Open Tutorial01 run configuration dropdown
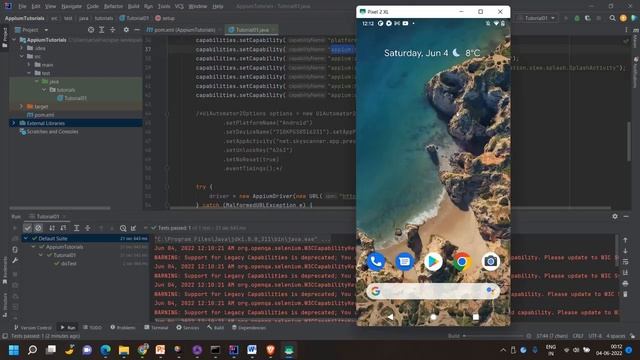The width and height of the screenshot is (640, 360). (537, 18)
